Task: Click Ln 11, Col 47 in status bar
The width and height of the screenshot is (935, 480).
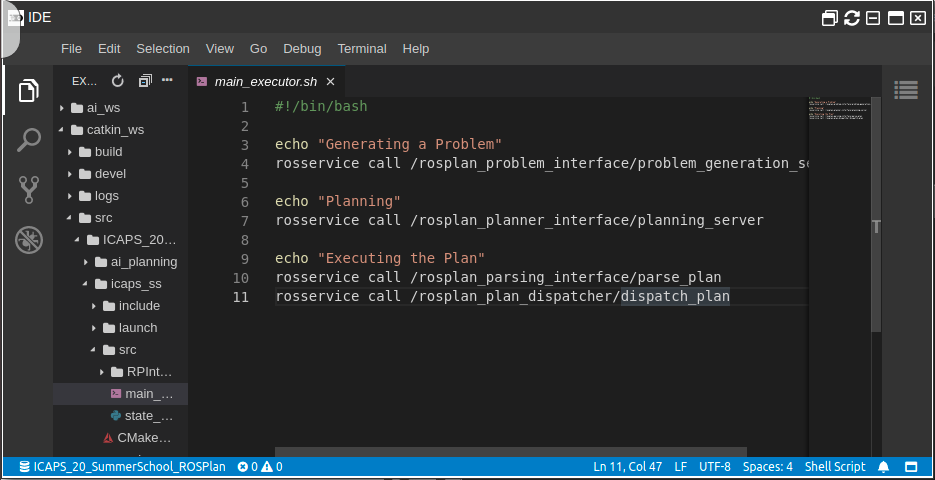Action: [x=627, y=466]
